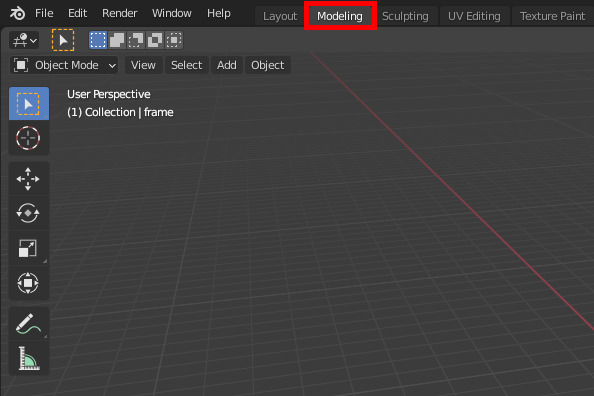Screen dimensions: 594x396
Task: Activate the Select Box tool in toolbar
Action: coord(28,104)
